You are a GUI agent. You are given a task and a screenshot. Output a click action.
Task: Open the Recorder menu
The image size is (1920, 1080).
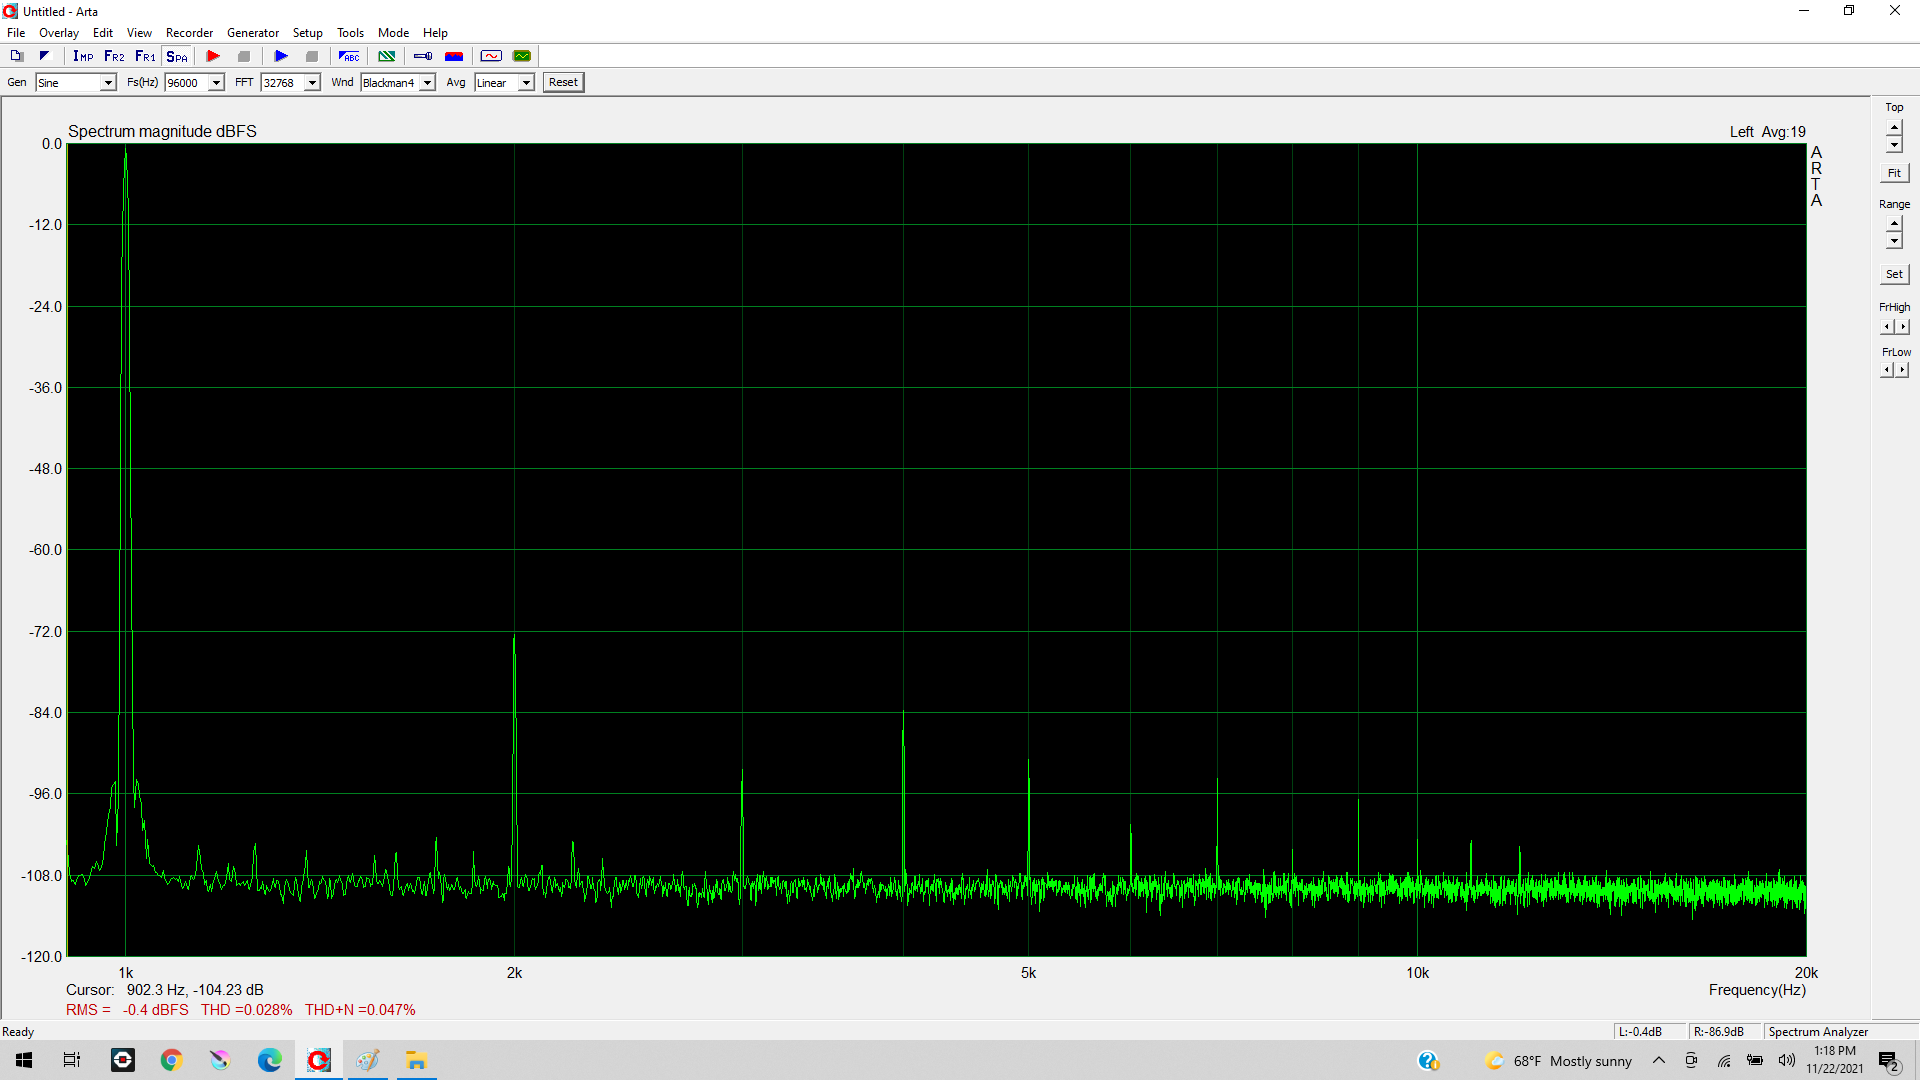click(189, 33)
